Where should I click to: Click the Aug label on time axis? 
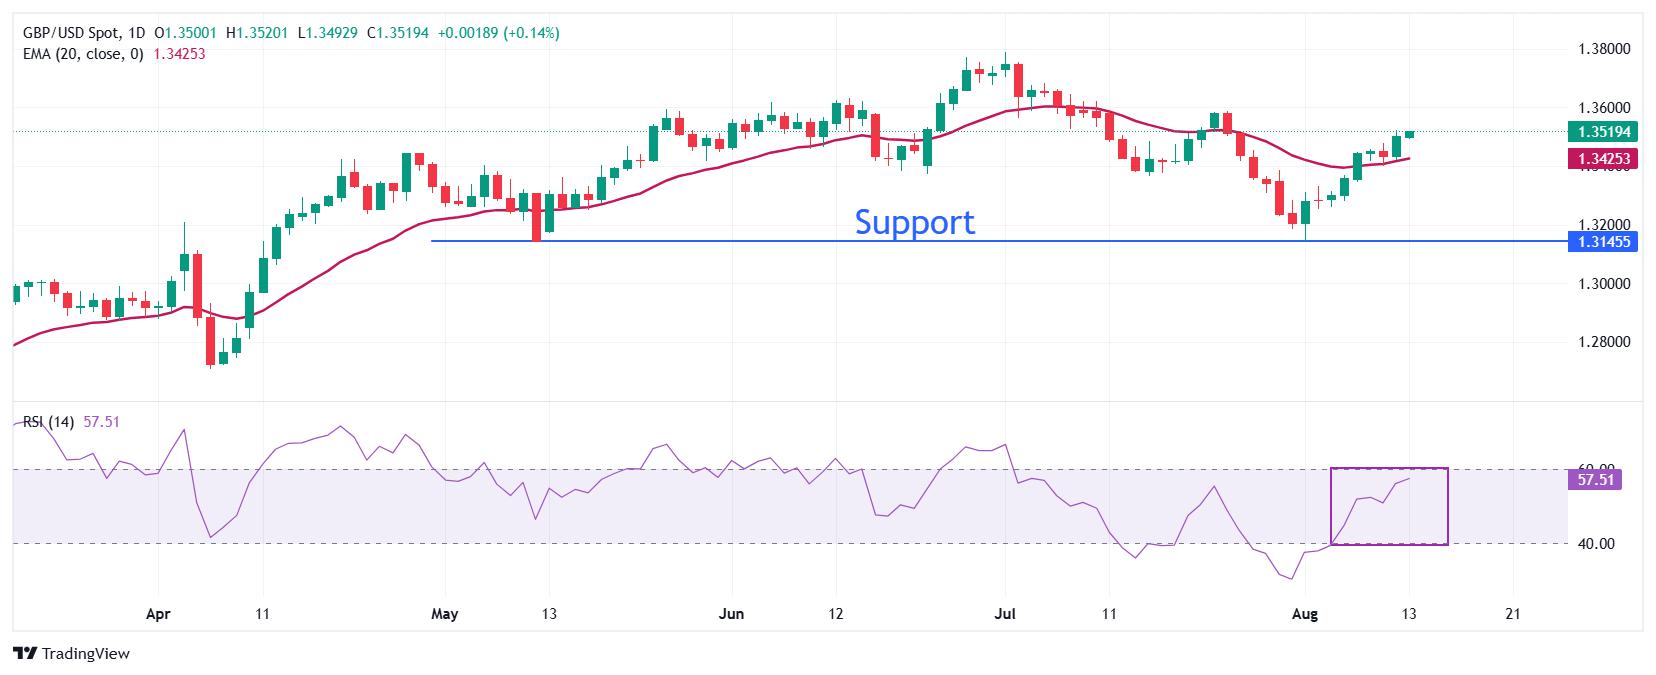(1303, 614)
